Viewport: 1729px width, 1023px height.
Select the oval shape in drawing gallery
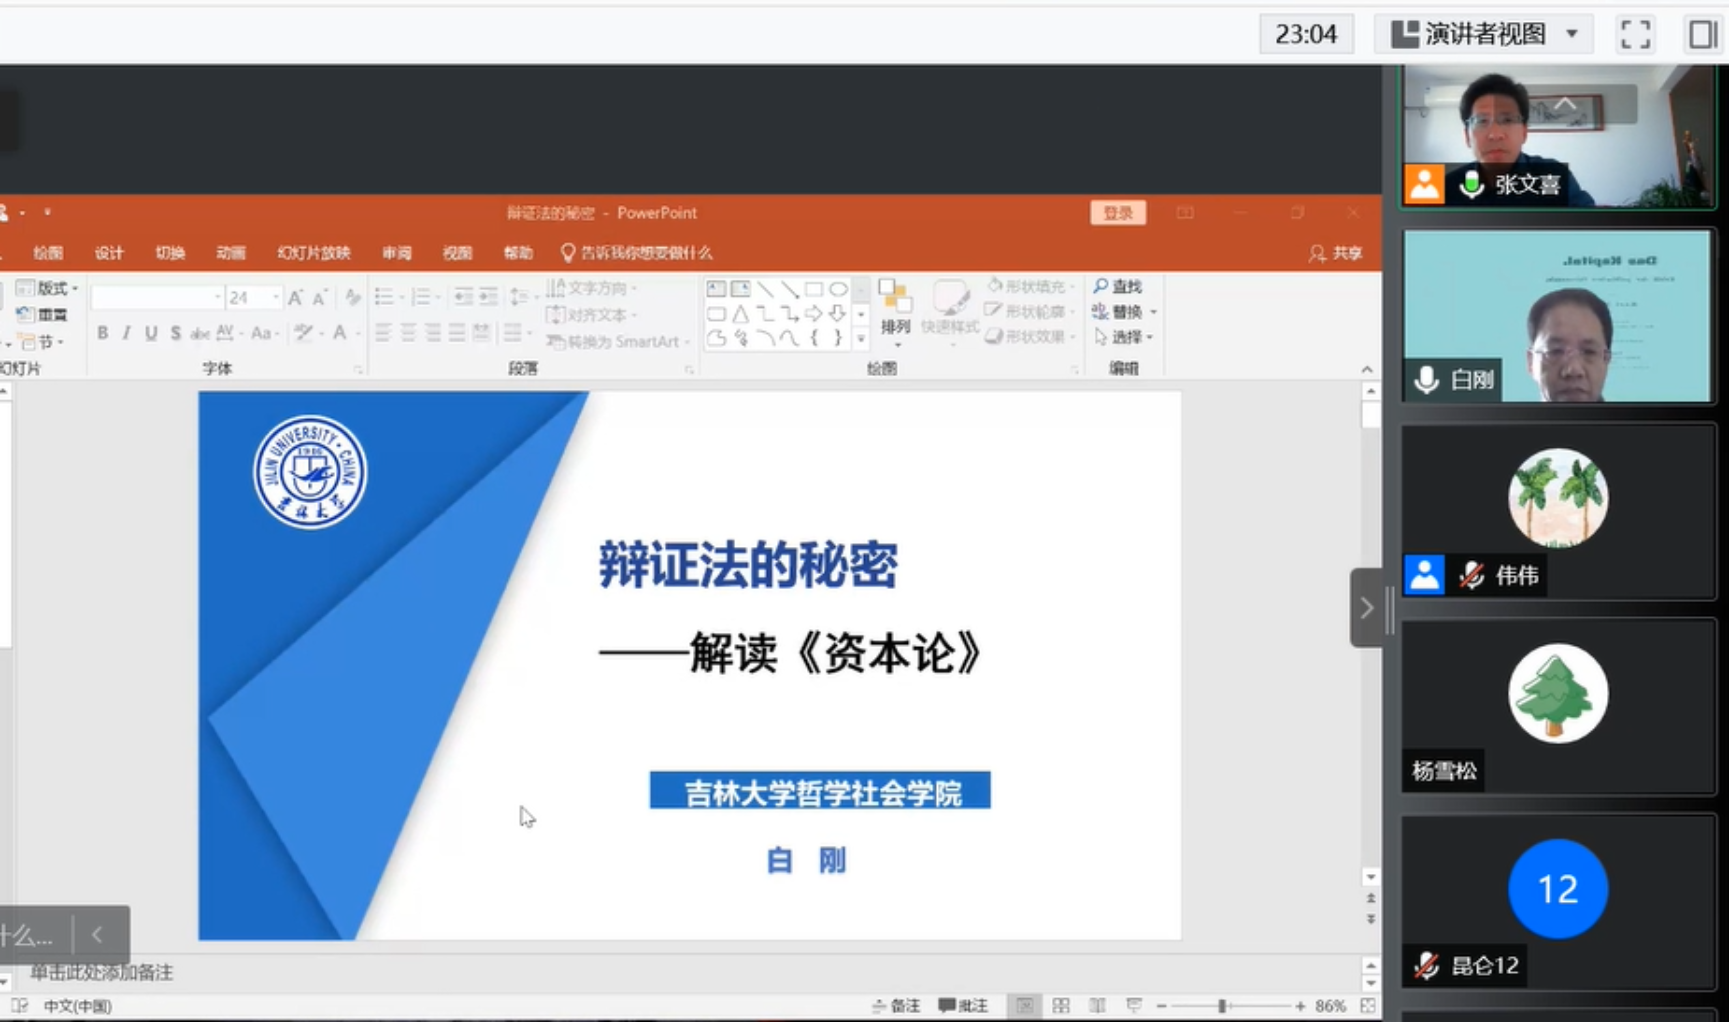[x=838, y=290]
